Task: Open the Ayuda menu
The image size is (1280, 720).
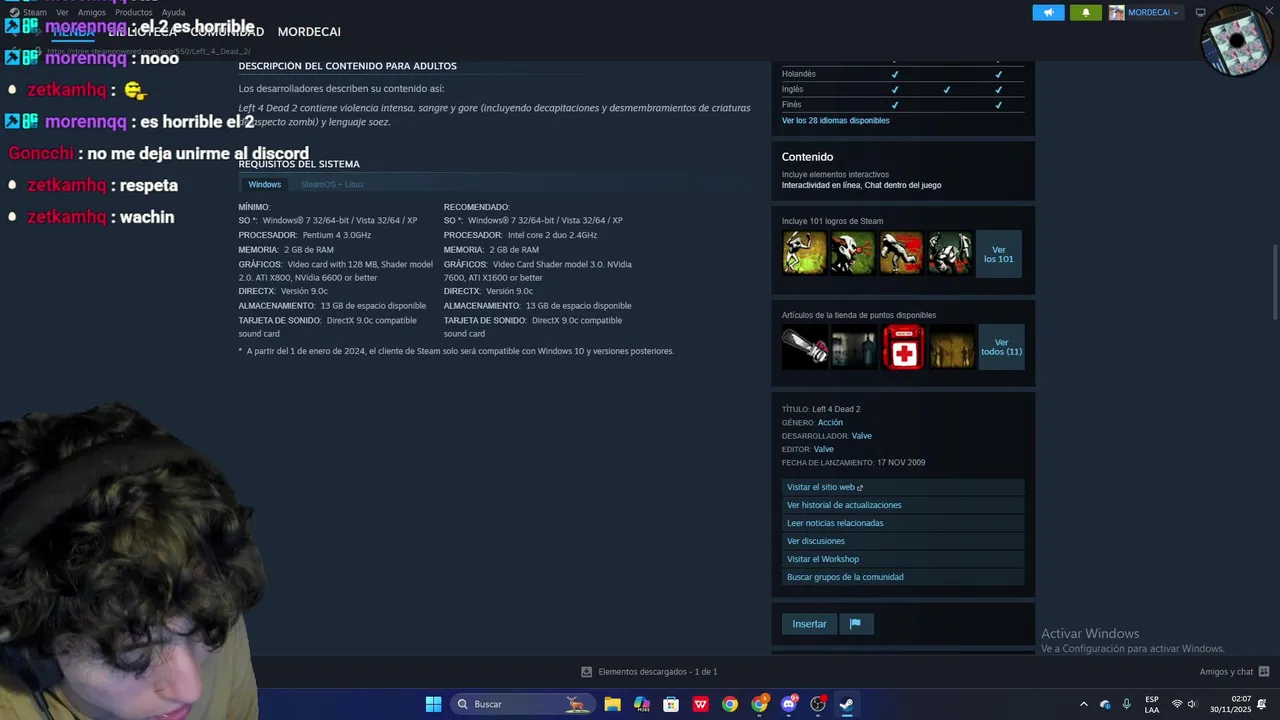Action: pos(174,13)
